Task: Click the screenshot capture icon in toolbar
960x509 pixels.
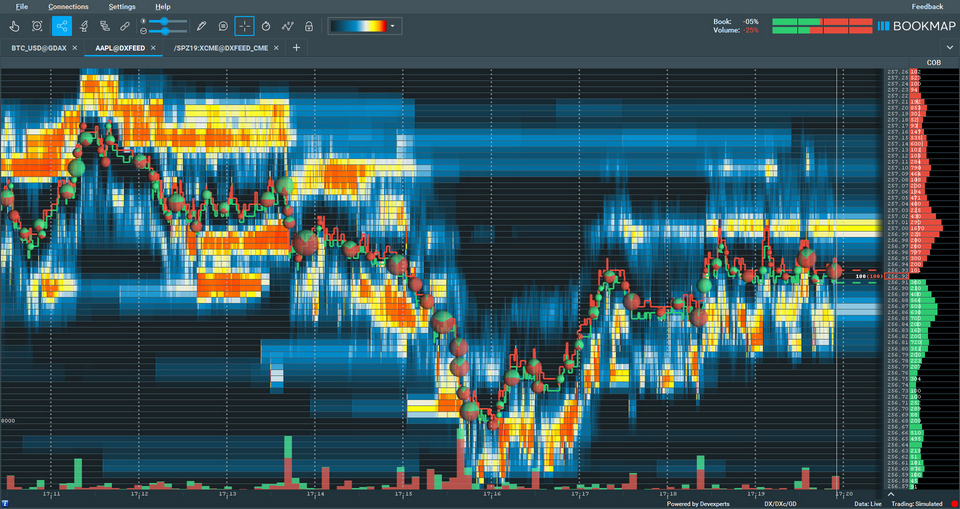Action: (x=37, y=26)
